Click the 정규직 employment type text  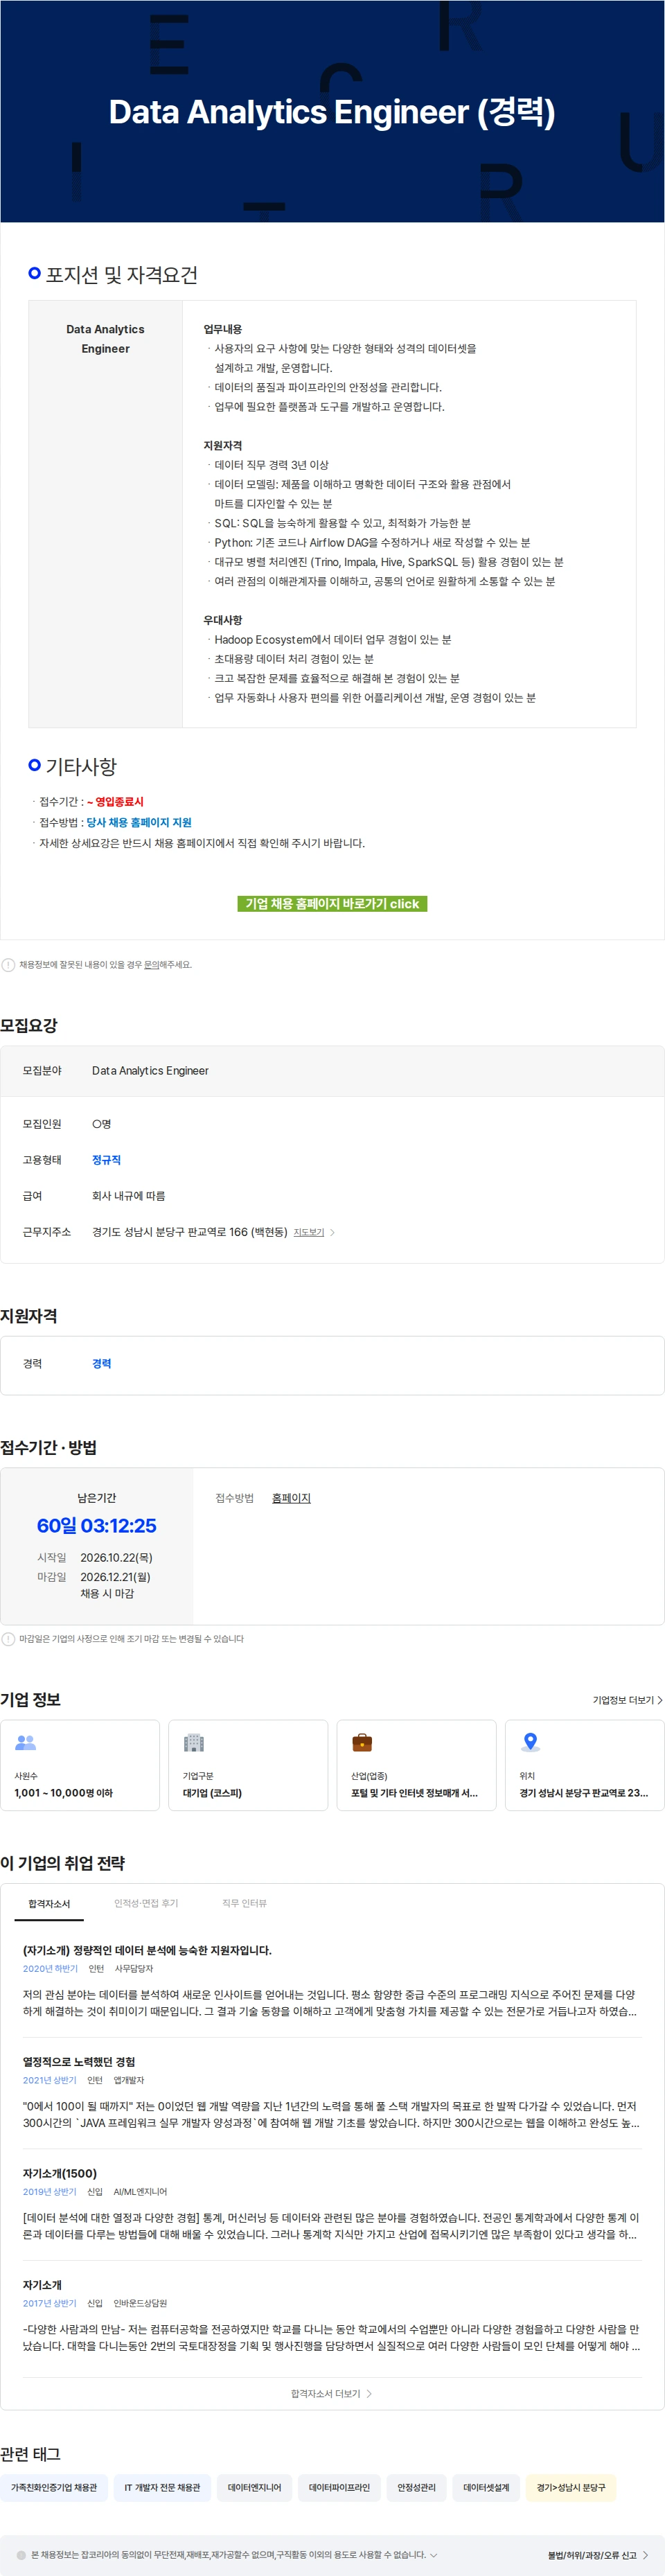coord(106,1160)
